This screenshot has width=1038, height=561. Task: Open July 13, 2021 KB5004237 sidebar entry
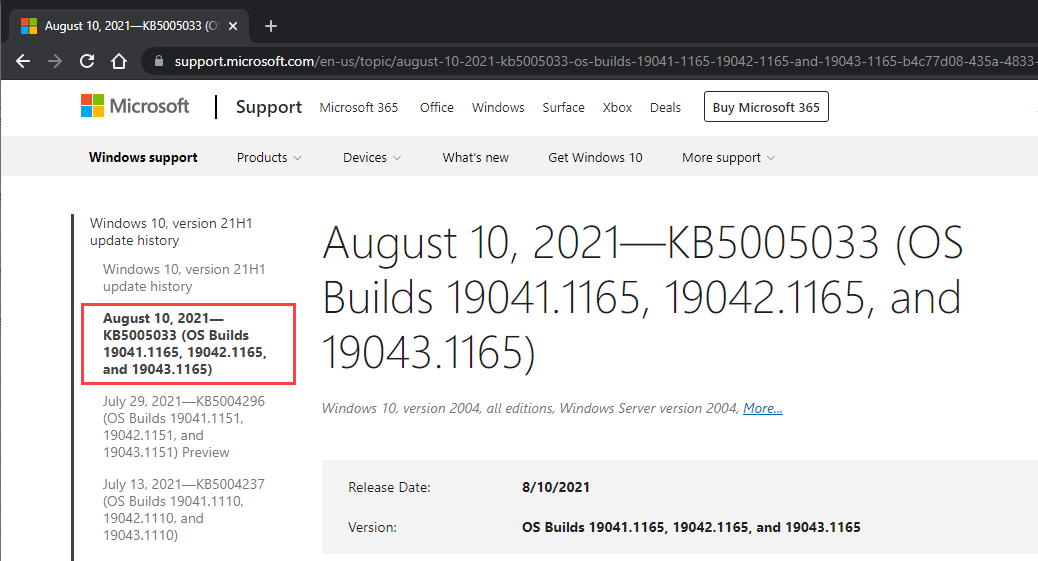coord(183,509)
